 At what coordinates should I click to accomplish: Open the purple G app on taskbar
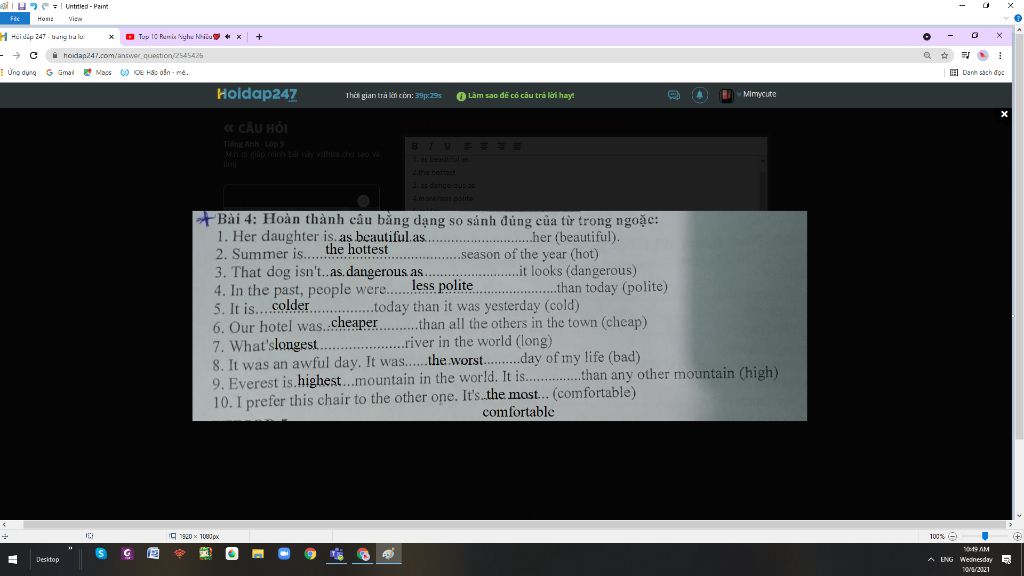tap(127, 554)
